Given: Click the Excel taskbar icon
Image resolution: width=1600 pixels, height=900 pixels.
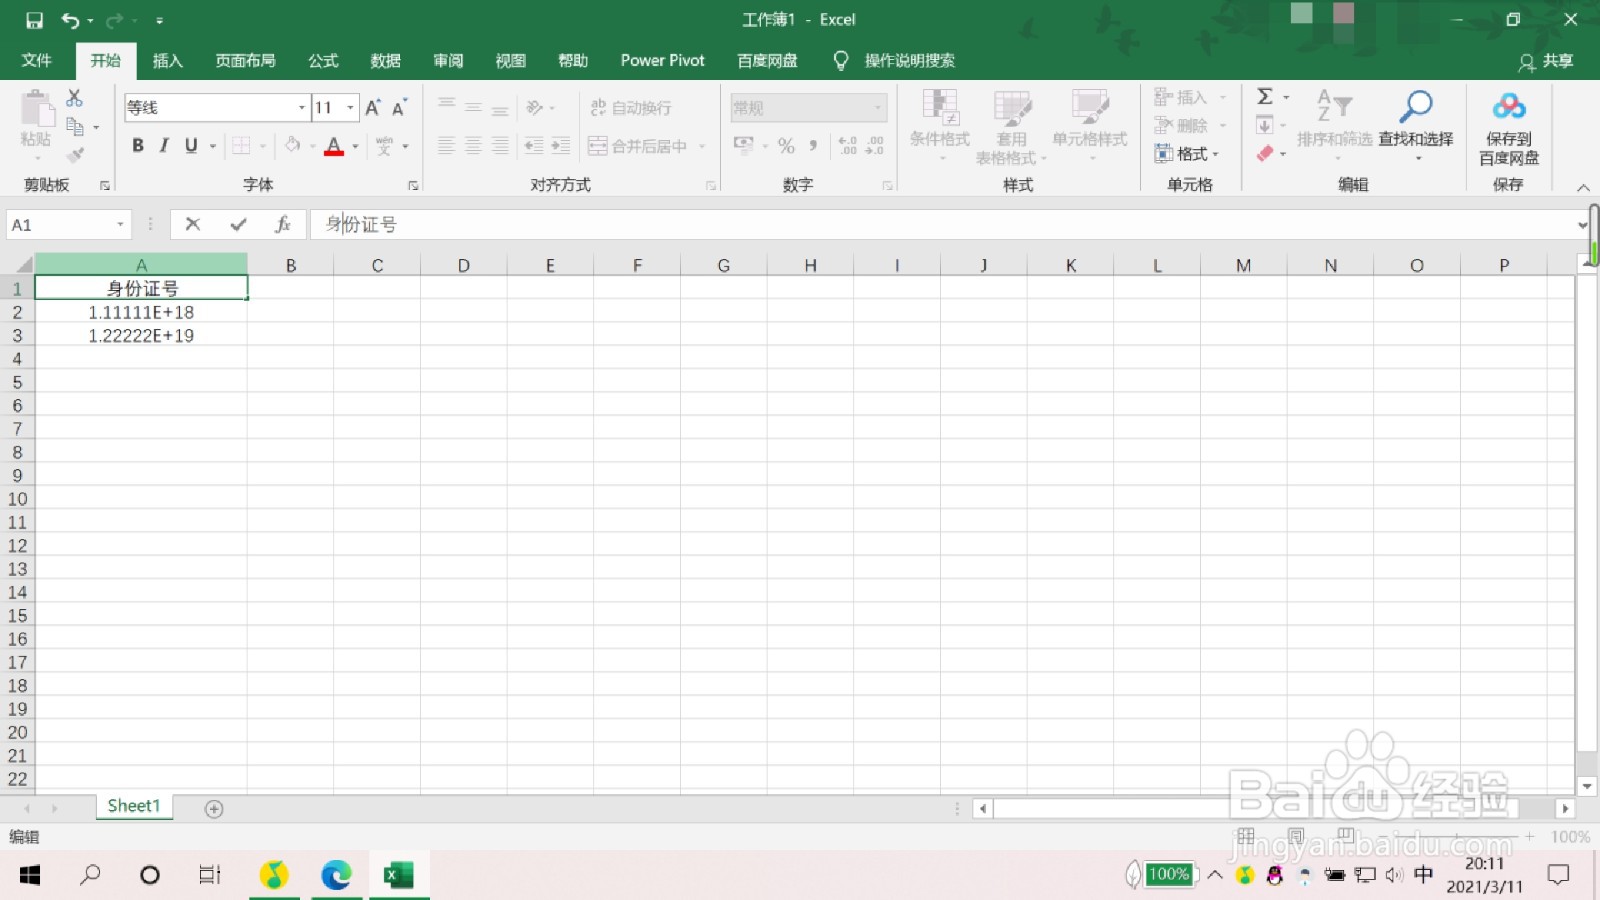Looking at the screenshot, I should pyautogui.click(x=398, y=875).
